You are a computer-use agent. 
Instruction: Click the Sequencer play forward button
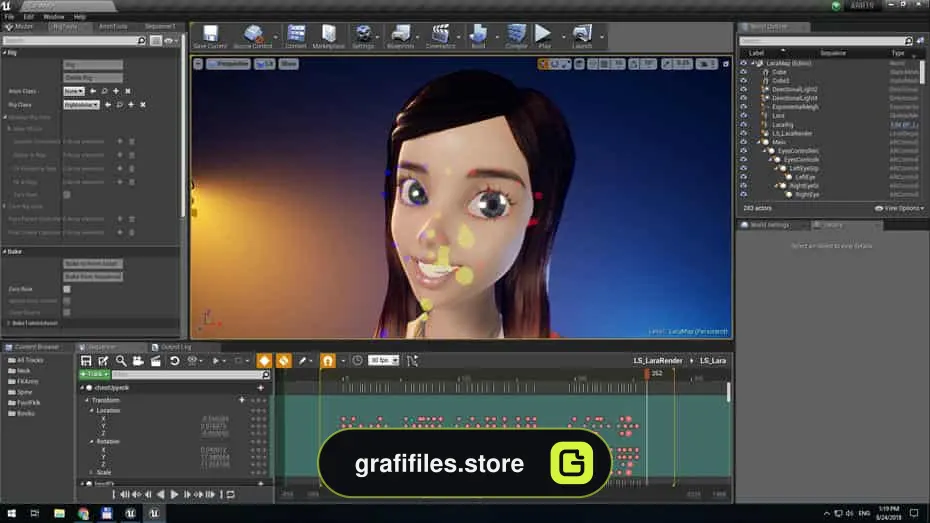click(x=174, y=494)
